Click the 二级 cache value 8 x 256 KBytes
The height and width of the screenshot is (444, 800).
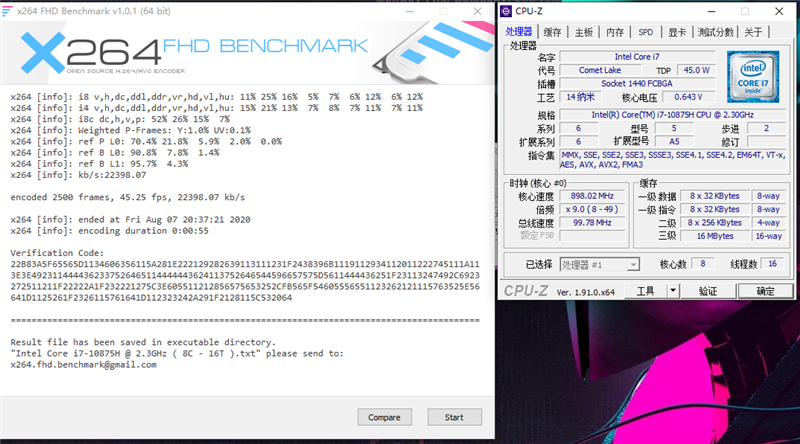(x=715, y=223)
